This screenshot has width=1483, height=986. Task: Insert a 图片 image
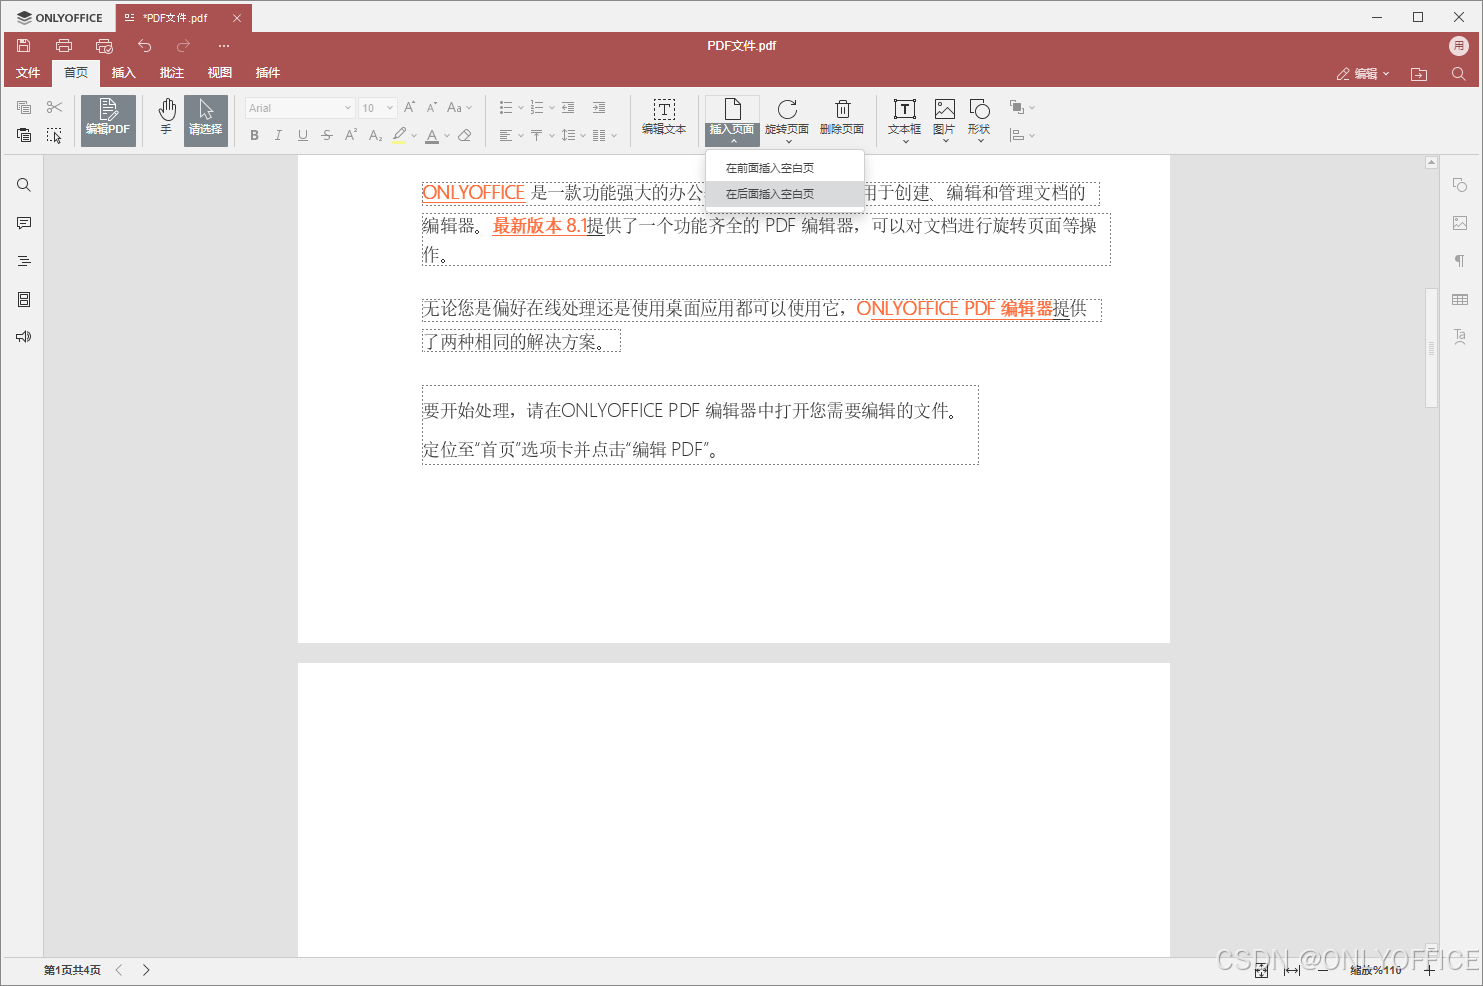click(x=944, y=121)
